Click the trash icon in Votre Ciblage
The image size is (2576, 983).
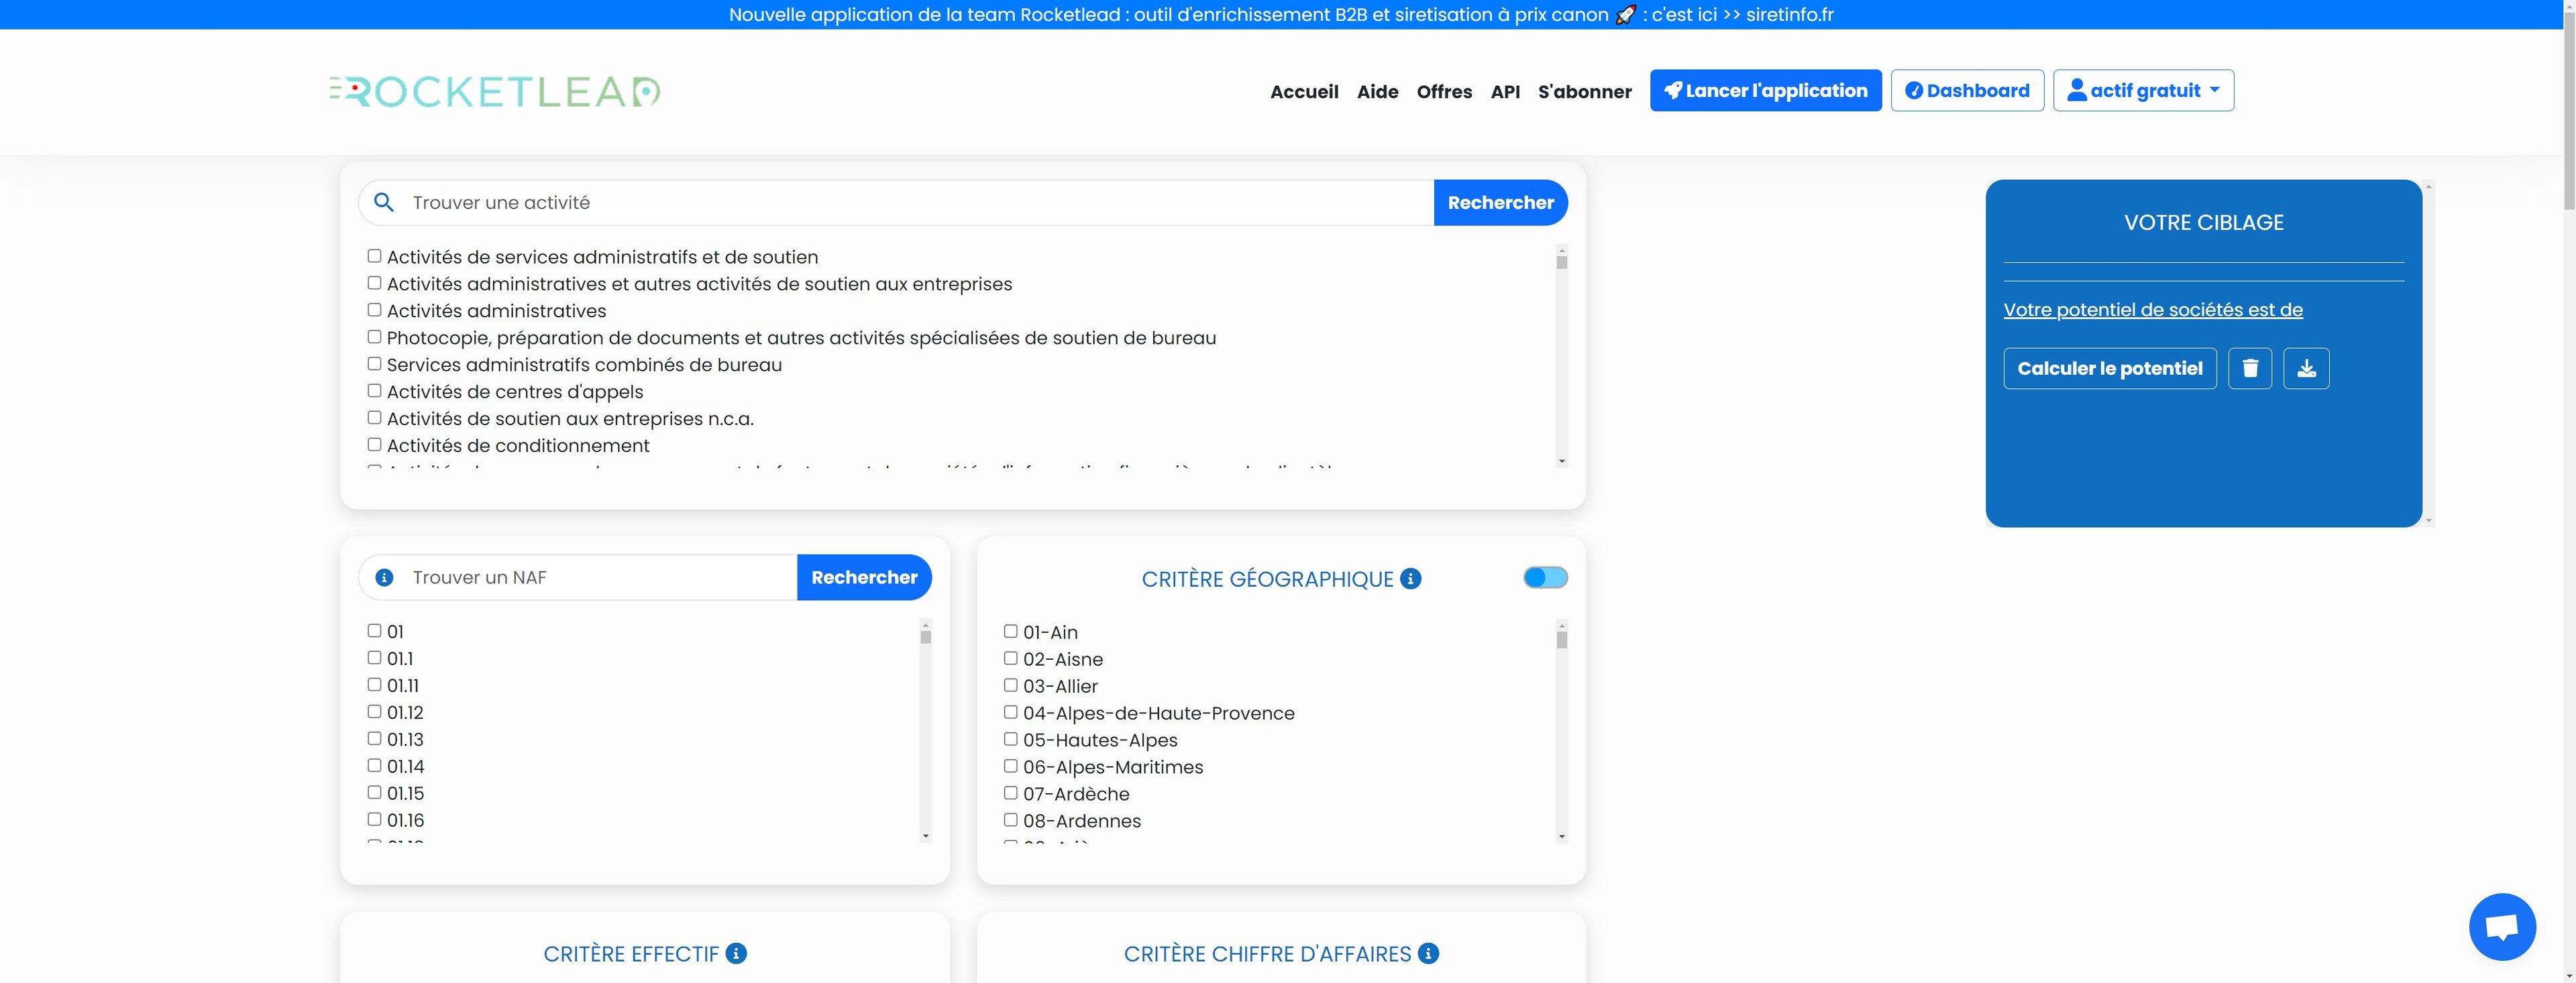2249,368
